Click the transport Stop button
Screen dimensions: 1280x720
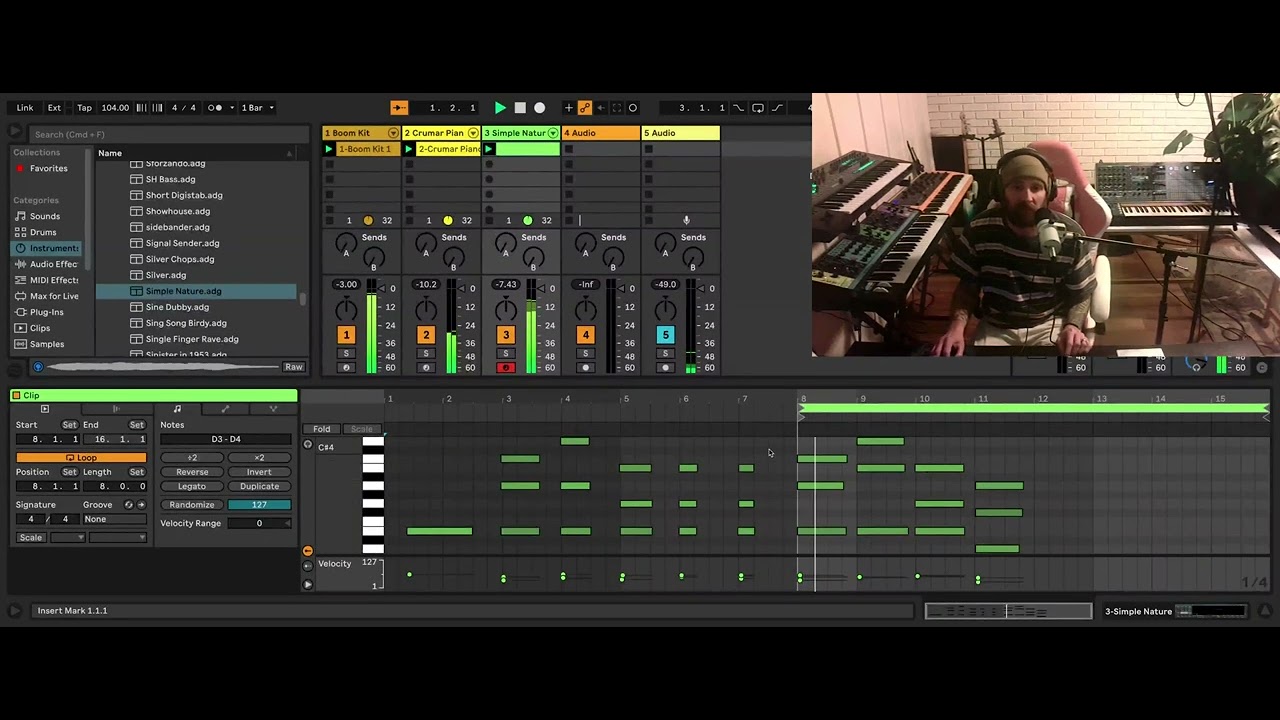[x=520, y=108]
